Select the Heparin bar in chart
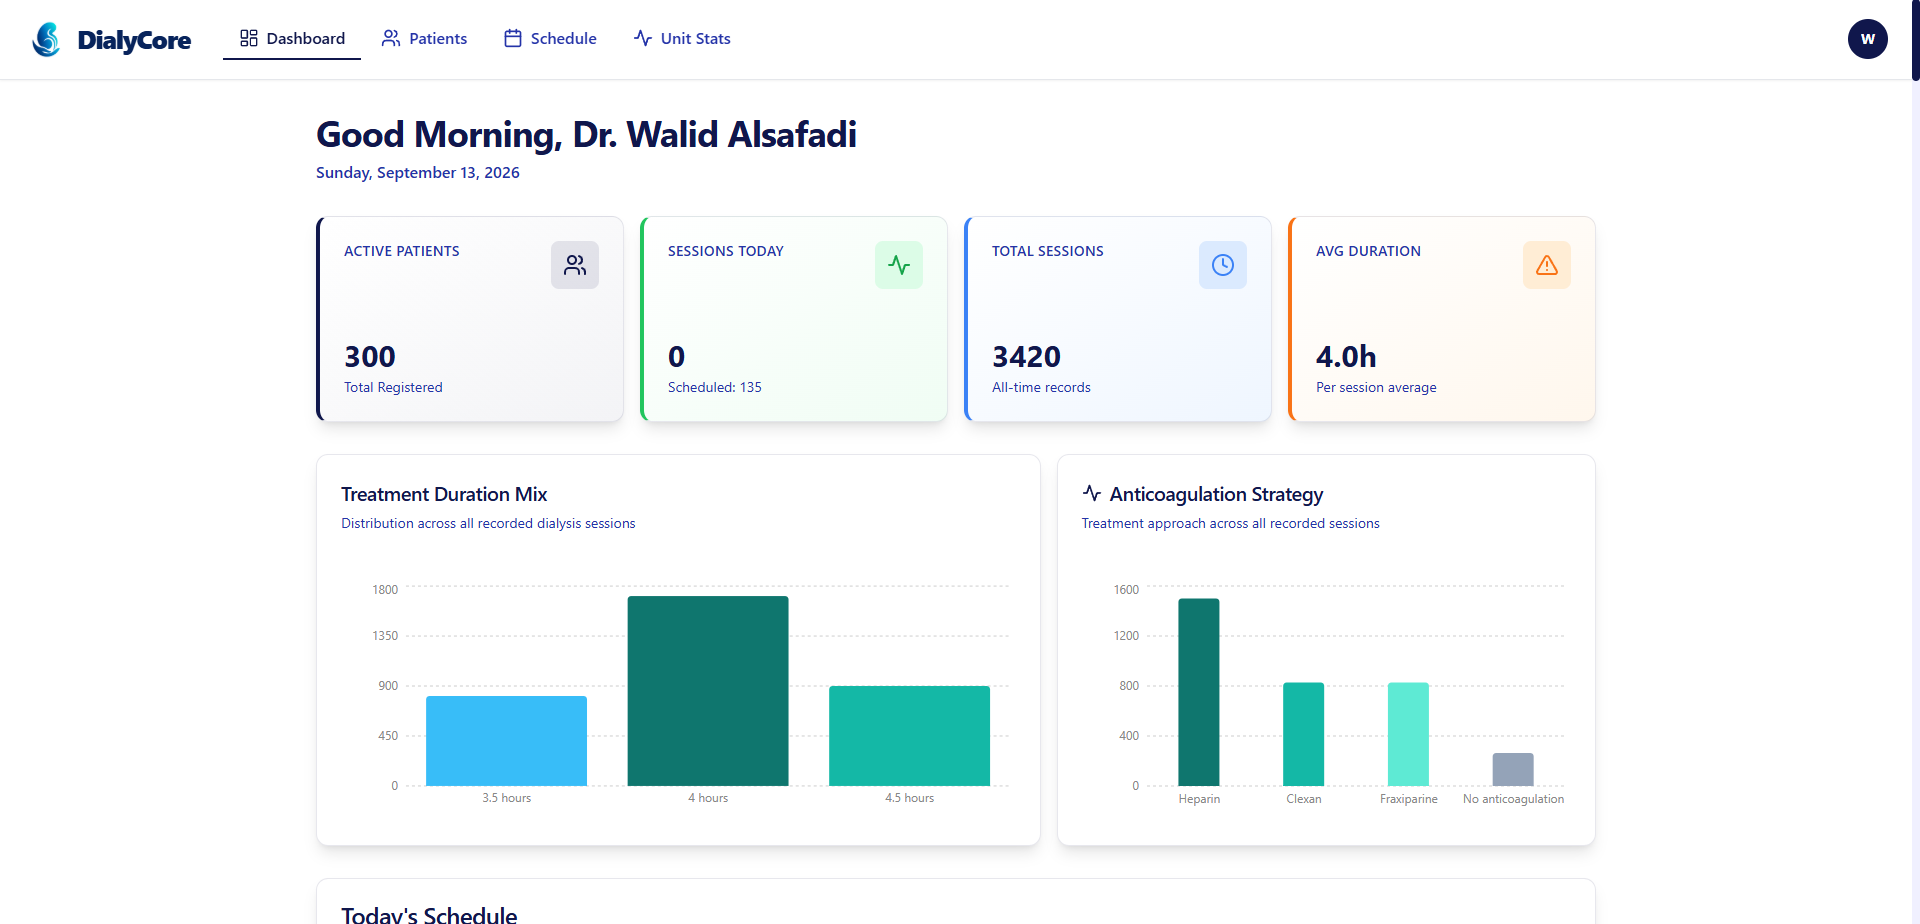 tap(1199, 692)
